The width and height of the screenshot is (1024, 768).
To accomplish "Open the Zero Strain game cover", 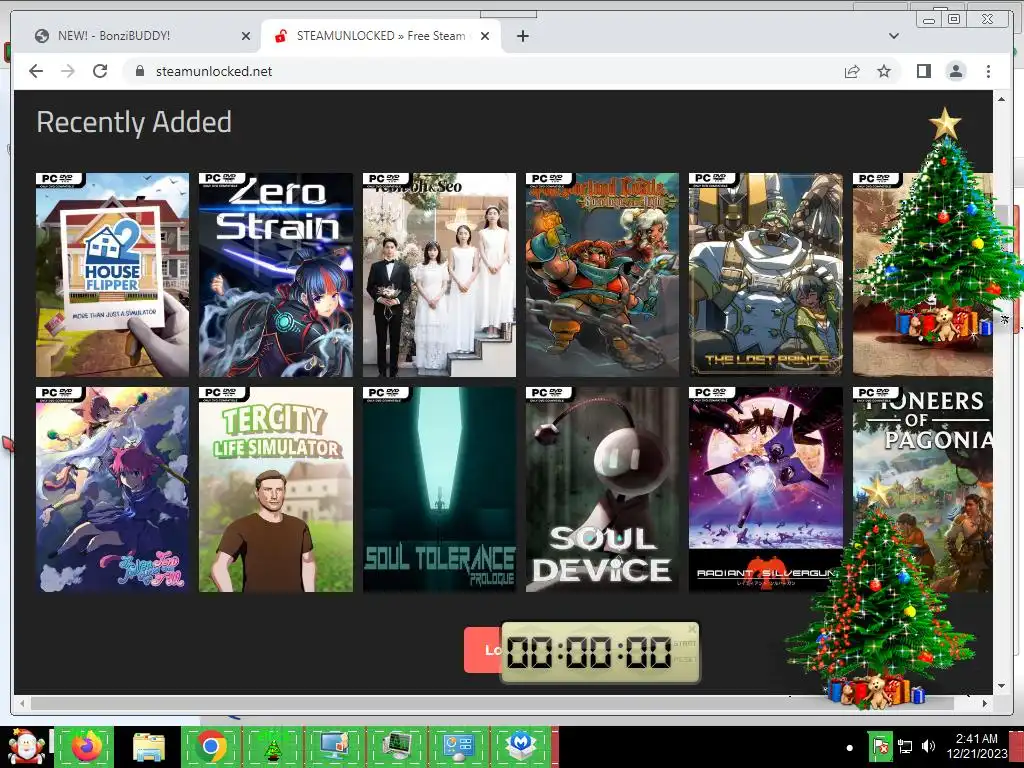I will tap(276, 275).
